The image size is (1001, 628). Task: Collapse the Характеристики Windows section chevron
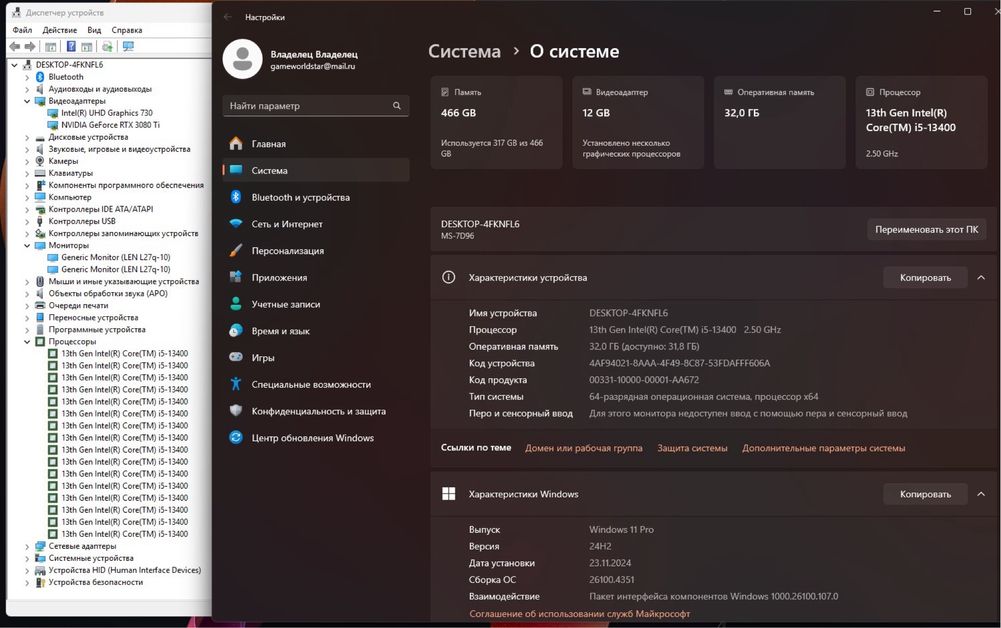pyautogui.click(x=981, y=494)
